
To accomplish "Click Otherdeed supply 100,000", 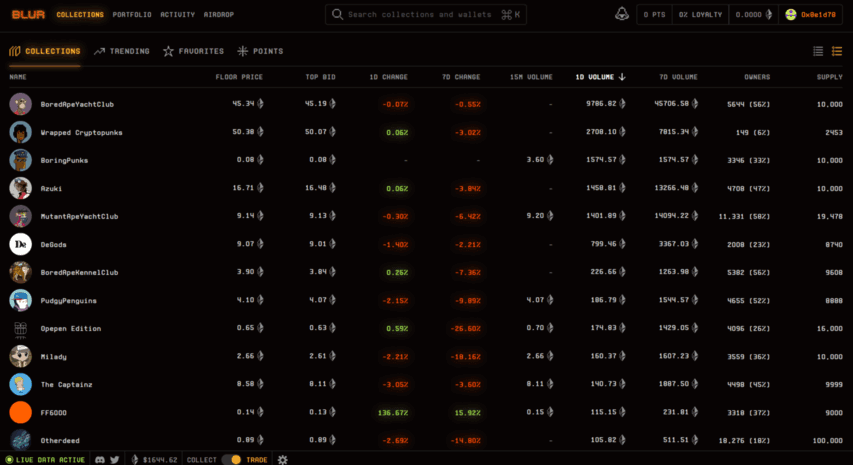I will click(827, 441).
